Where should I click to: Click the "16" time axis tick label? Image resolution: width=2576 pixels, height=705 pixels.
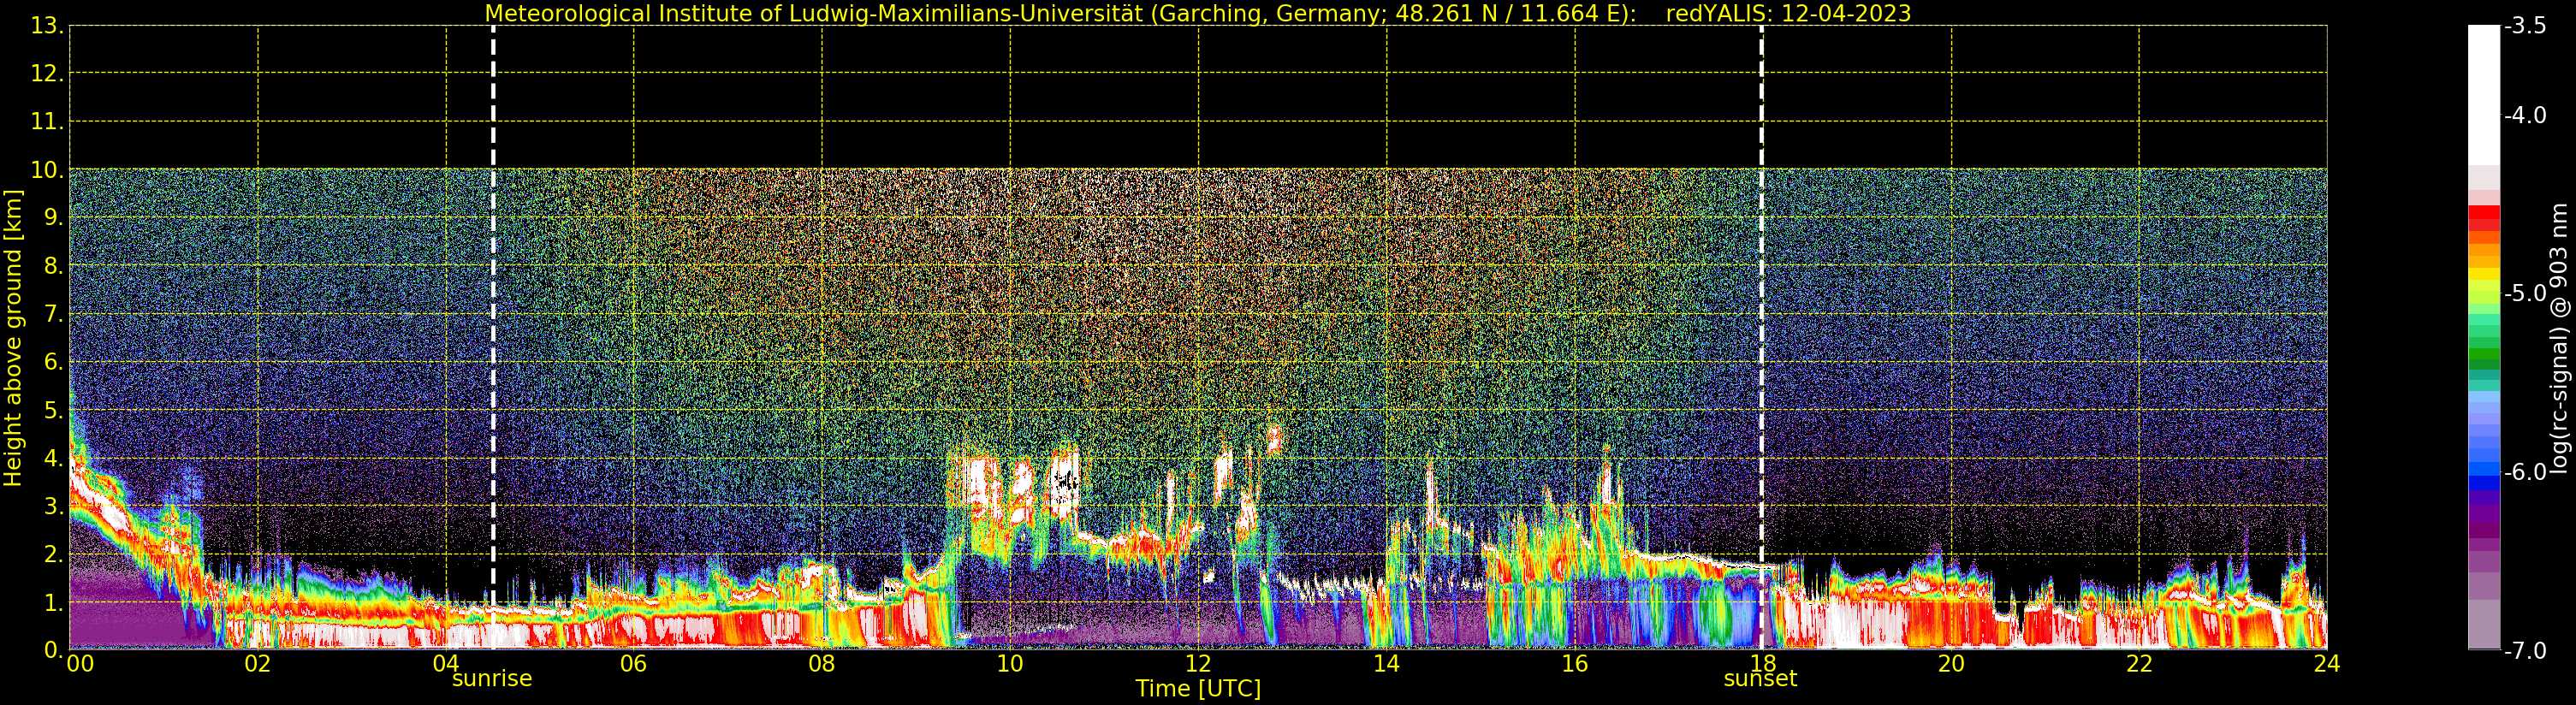point(1575,664)
